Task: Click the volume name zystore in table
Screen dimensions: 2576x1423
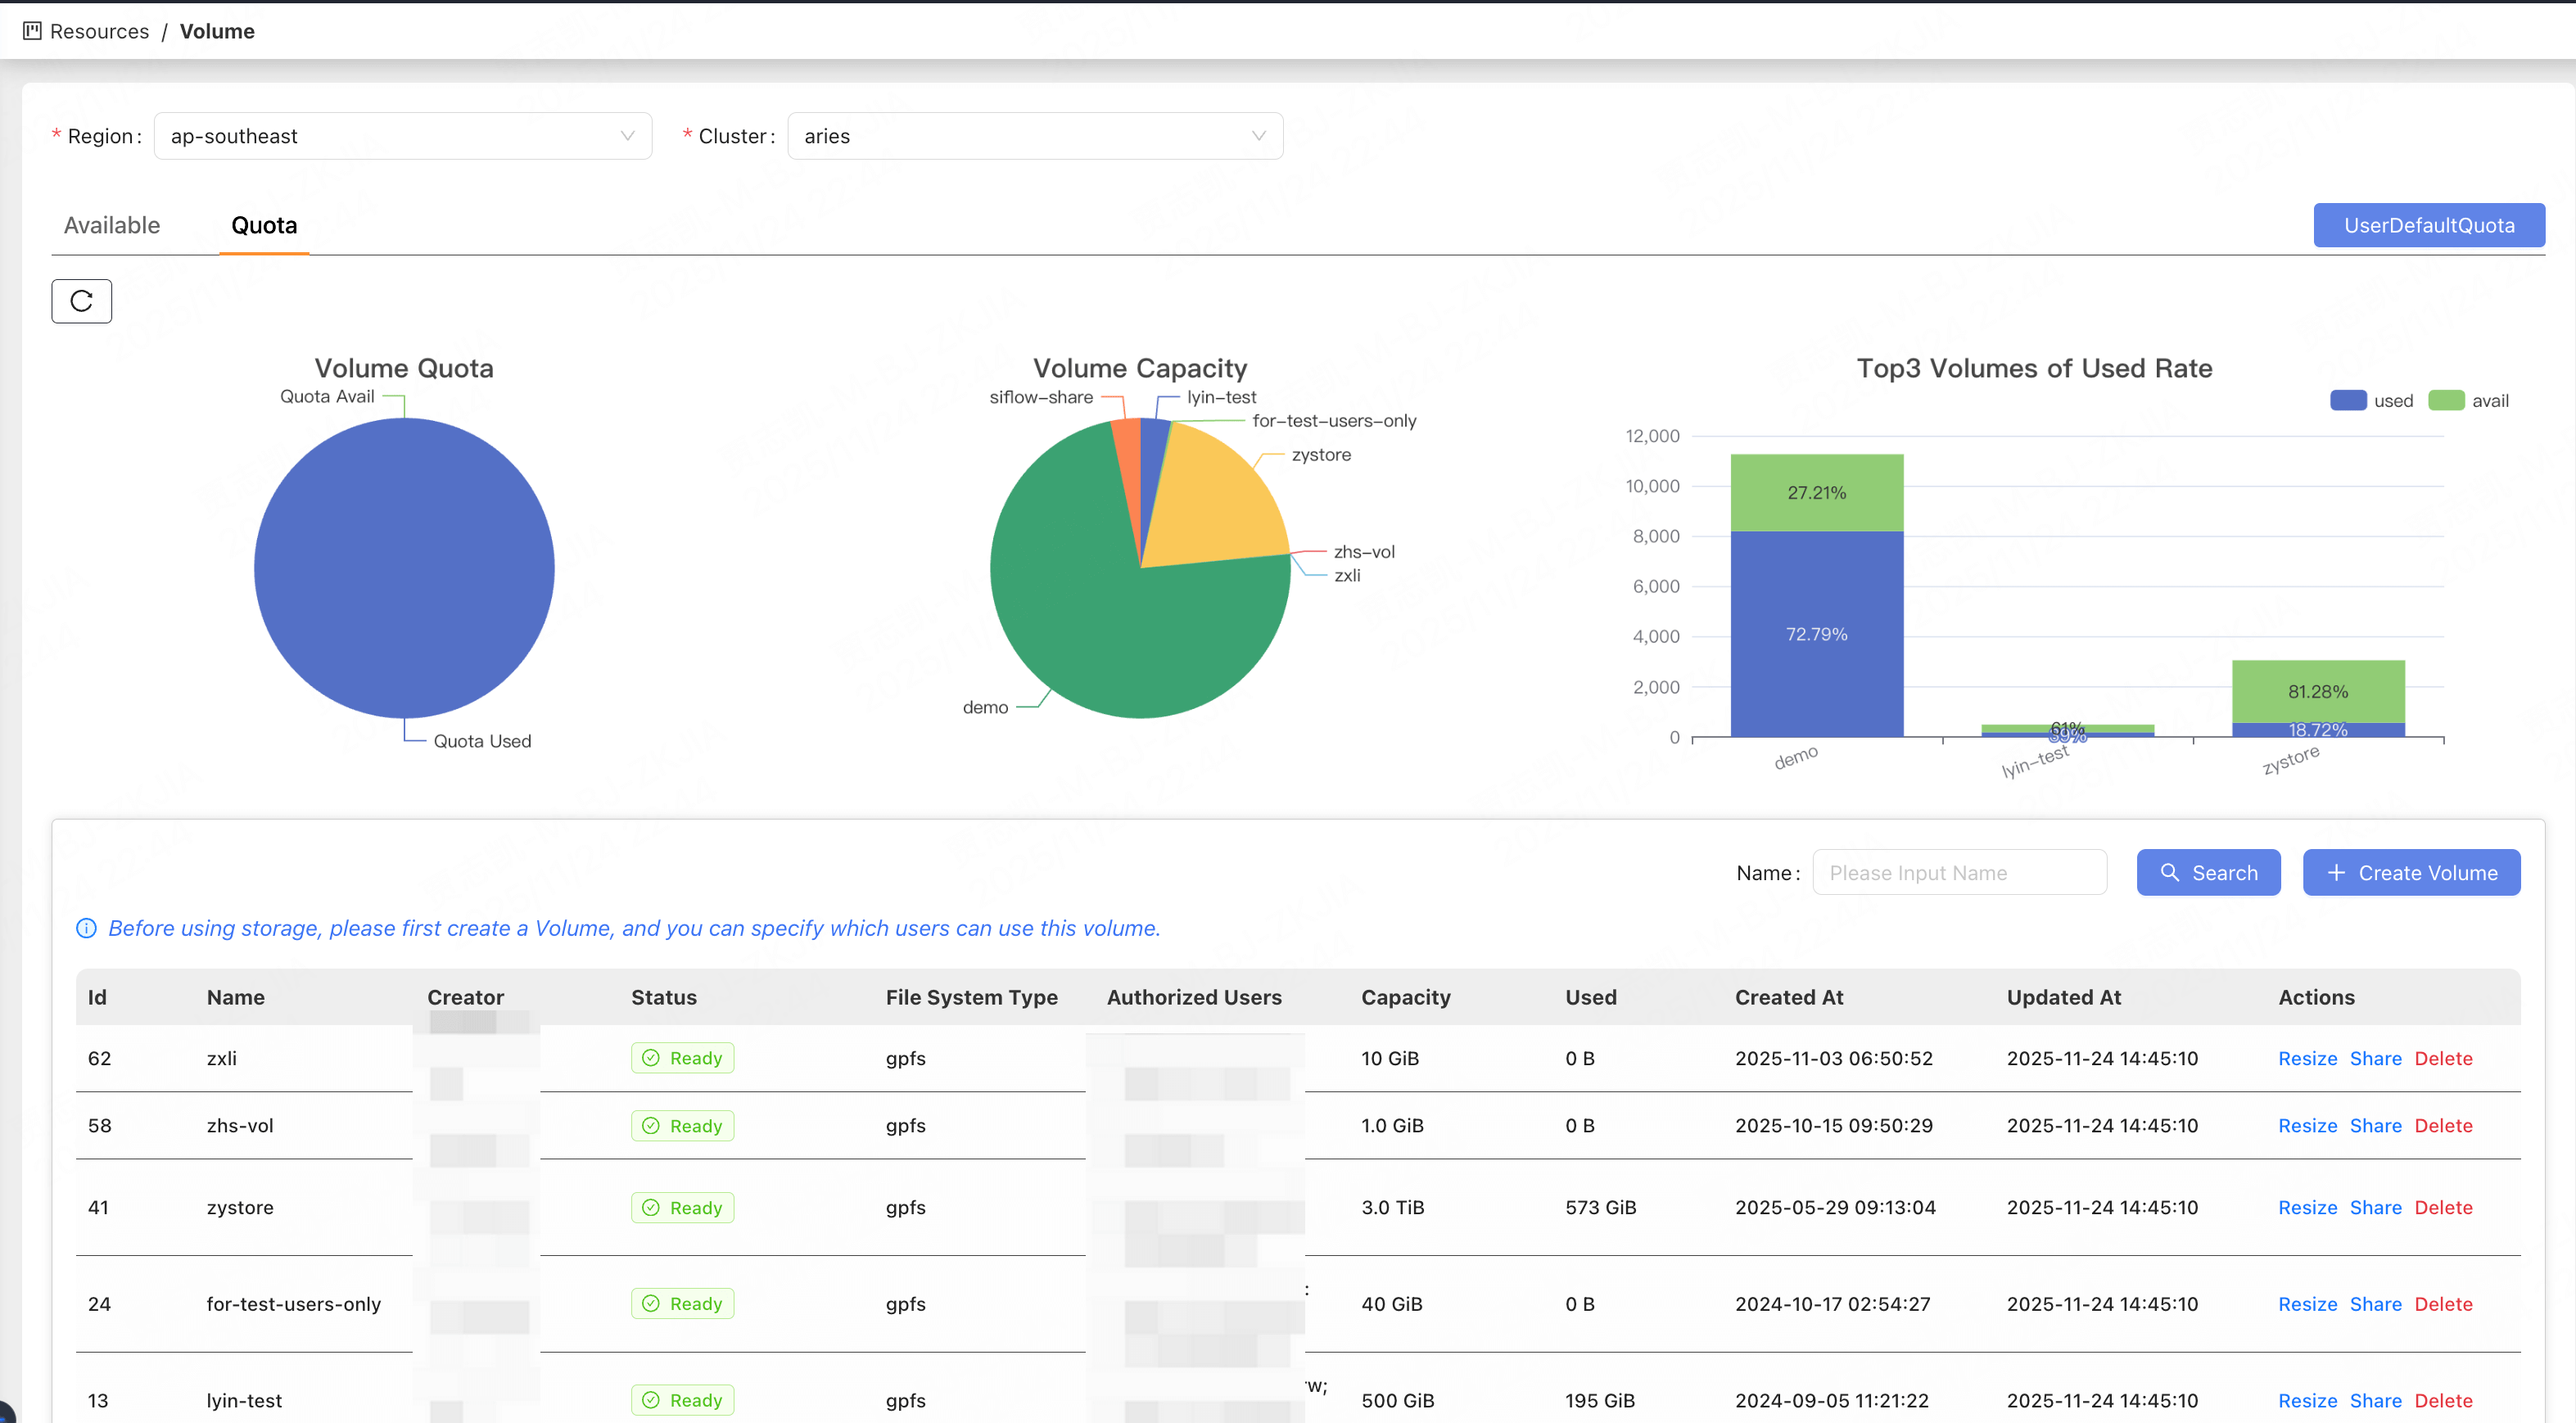Action: [x=240, y=1208]
